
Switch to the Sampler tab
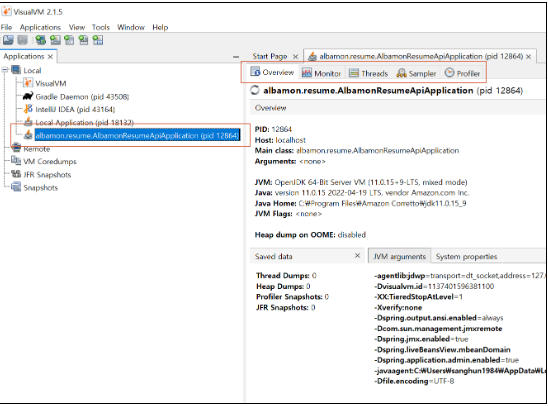click(417, 73)
